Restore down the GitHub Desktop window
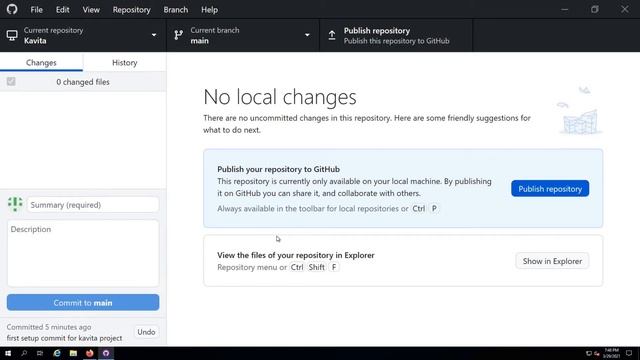This screenshot has width=640, height=360. 595,9
